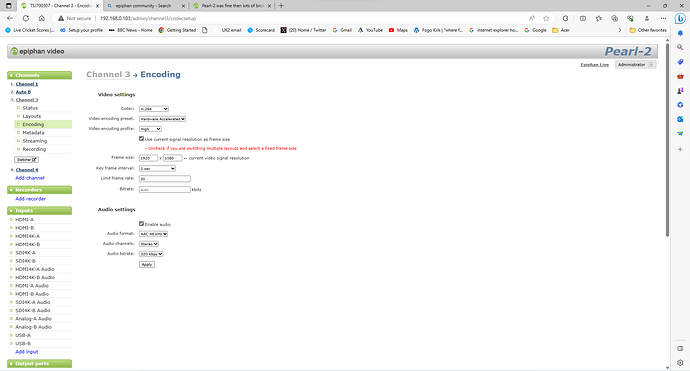This screenshot has height=371, width=690.
Task: Click the Add input link
Action: coord(27,352)
